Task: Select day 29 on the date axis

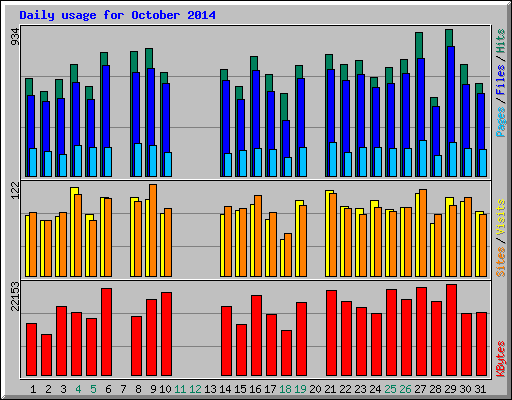Action: pyautogui.click(x=450, y=389)
